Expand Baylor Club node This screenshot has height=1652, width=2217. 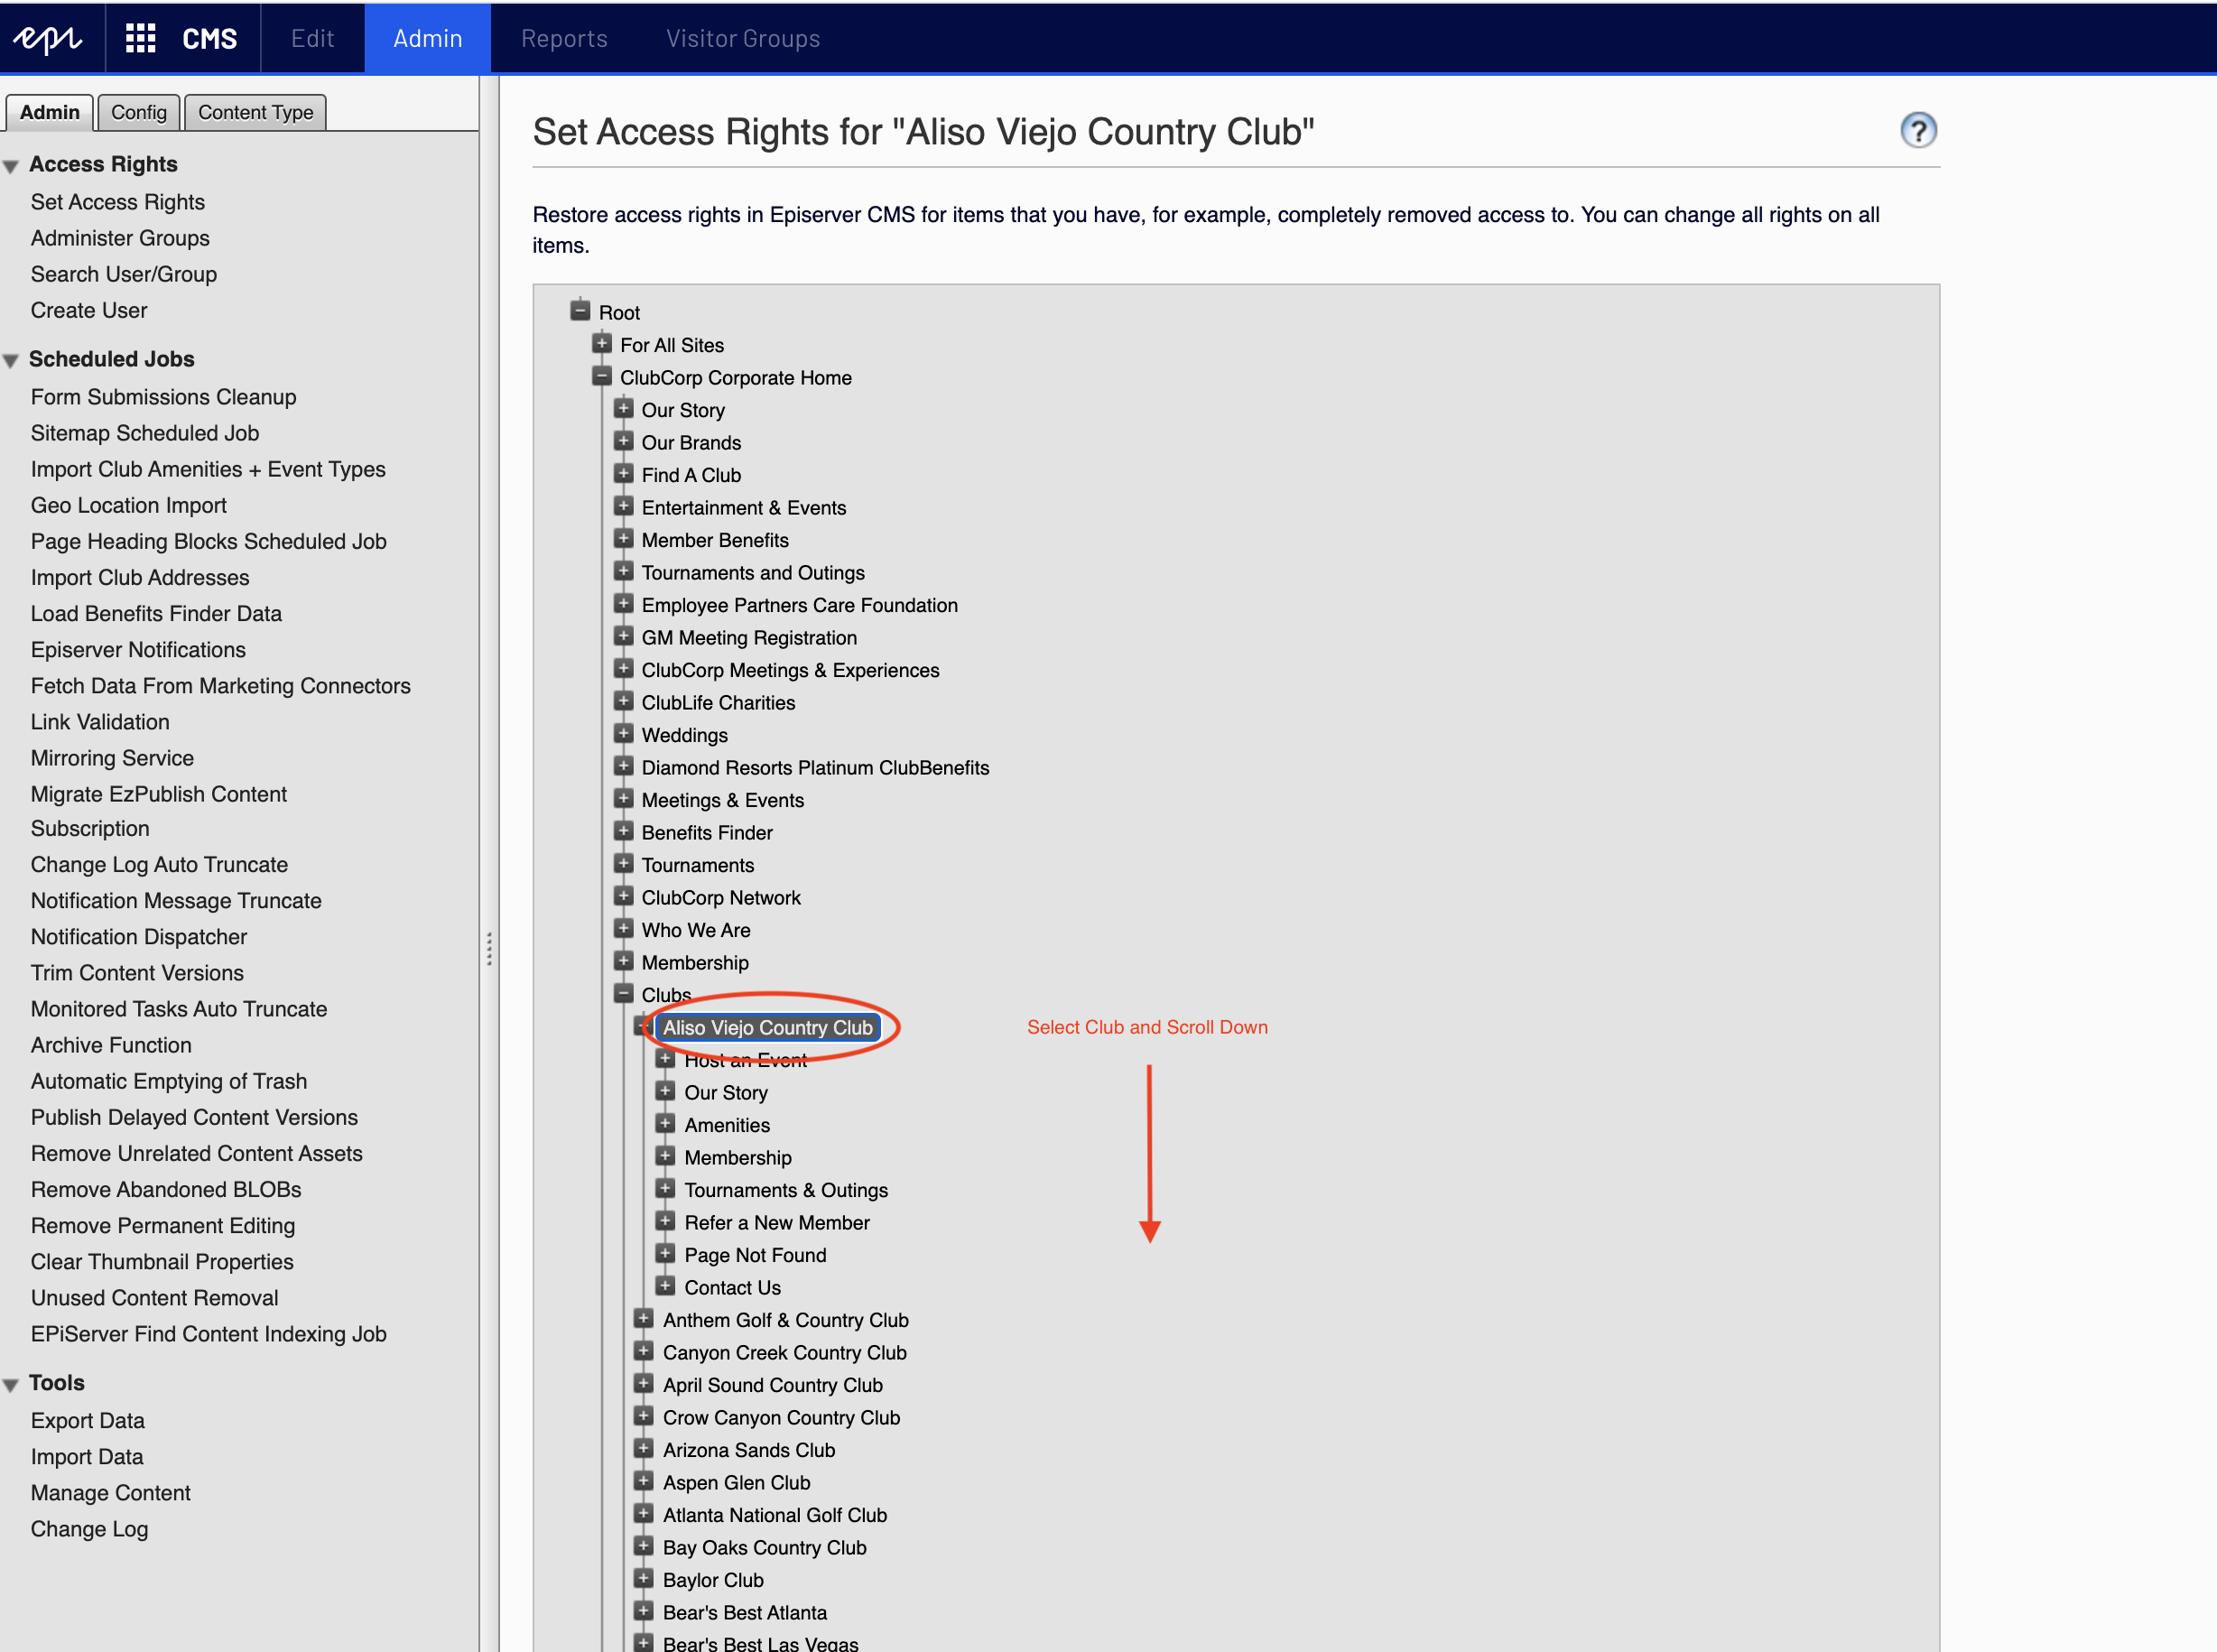pos(644,1578)
